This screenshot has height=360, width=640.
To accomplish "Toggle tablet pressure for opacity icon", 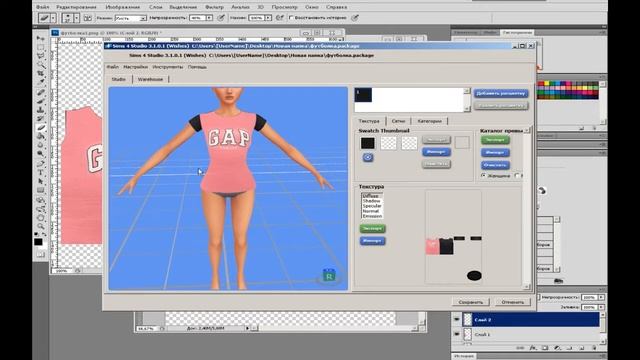I will (221, 18).
